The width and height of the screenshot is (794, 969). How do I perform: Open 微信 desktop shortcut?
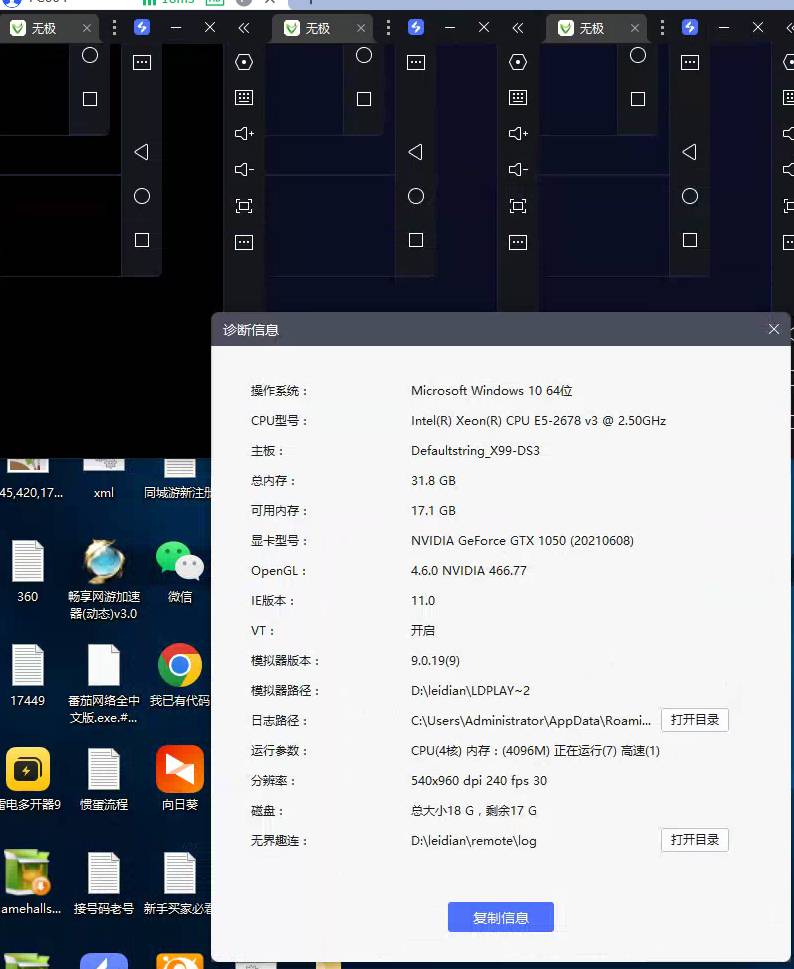pyautogui.click(x=180, y=572)
